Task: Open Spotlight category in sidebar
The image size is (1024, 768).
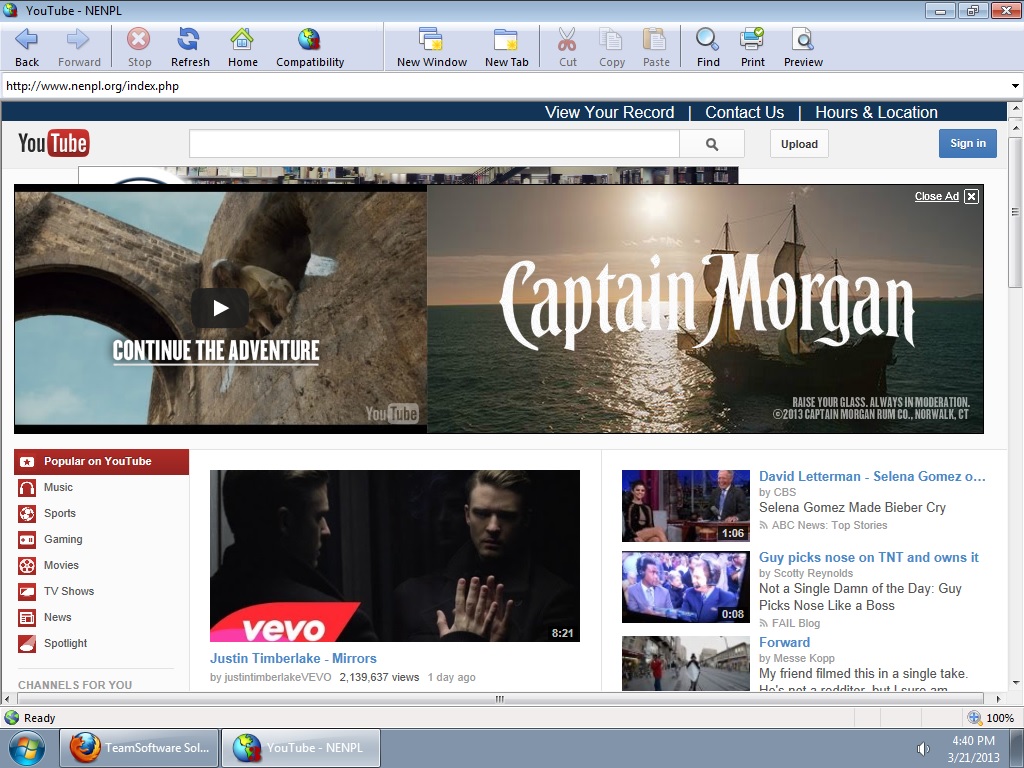Action: [65, 643]
